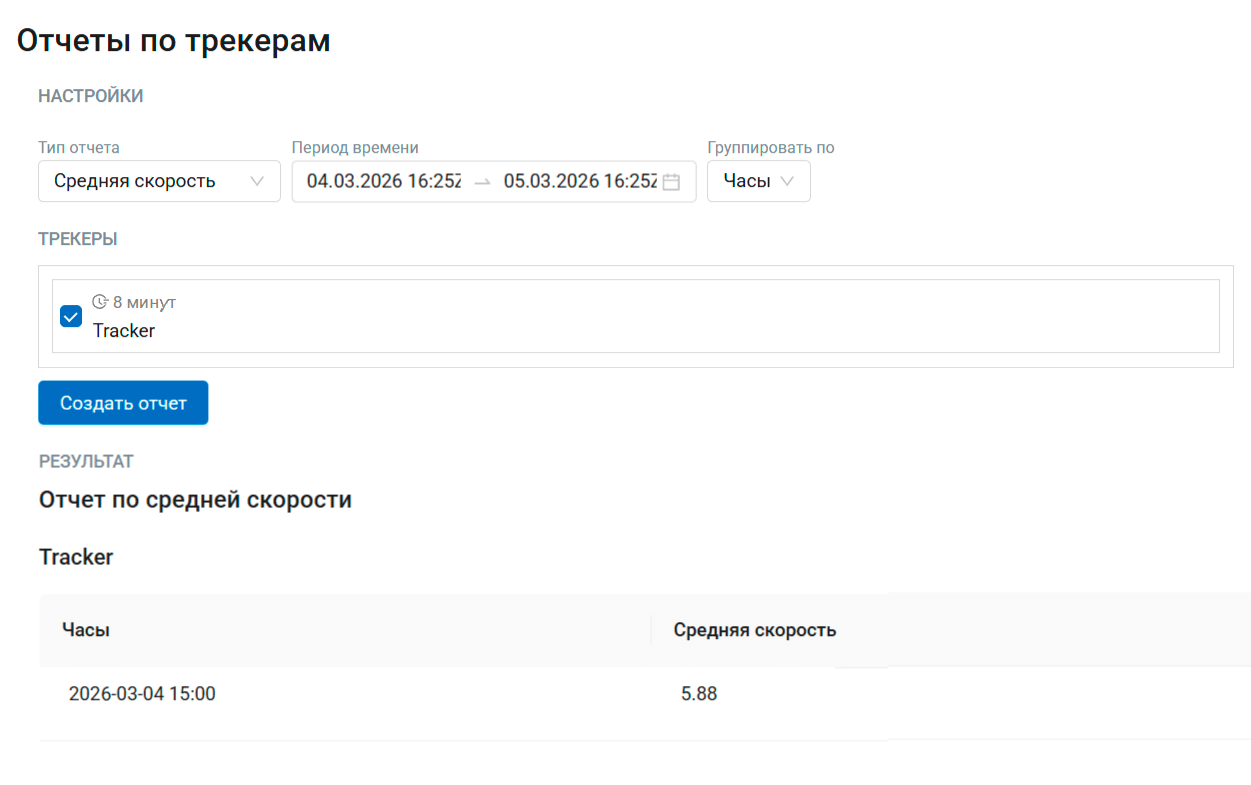The image size is (1251, 785).
Task: Select the Tracker name in trackers list
Action: [124, 331]
